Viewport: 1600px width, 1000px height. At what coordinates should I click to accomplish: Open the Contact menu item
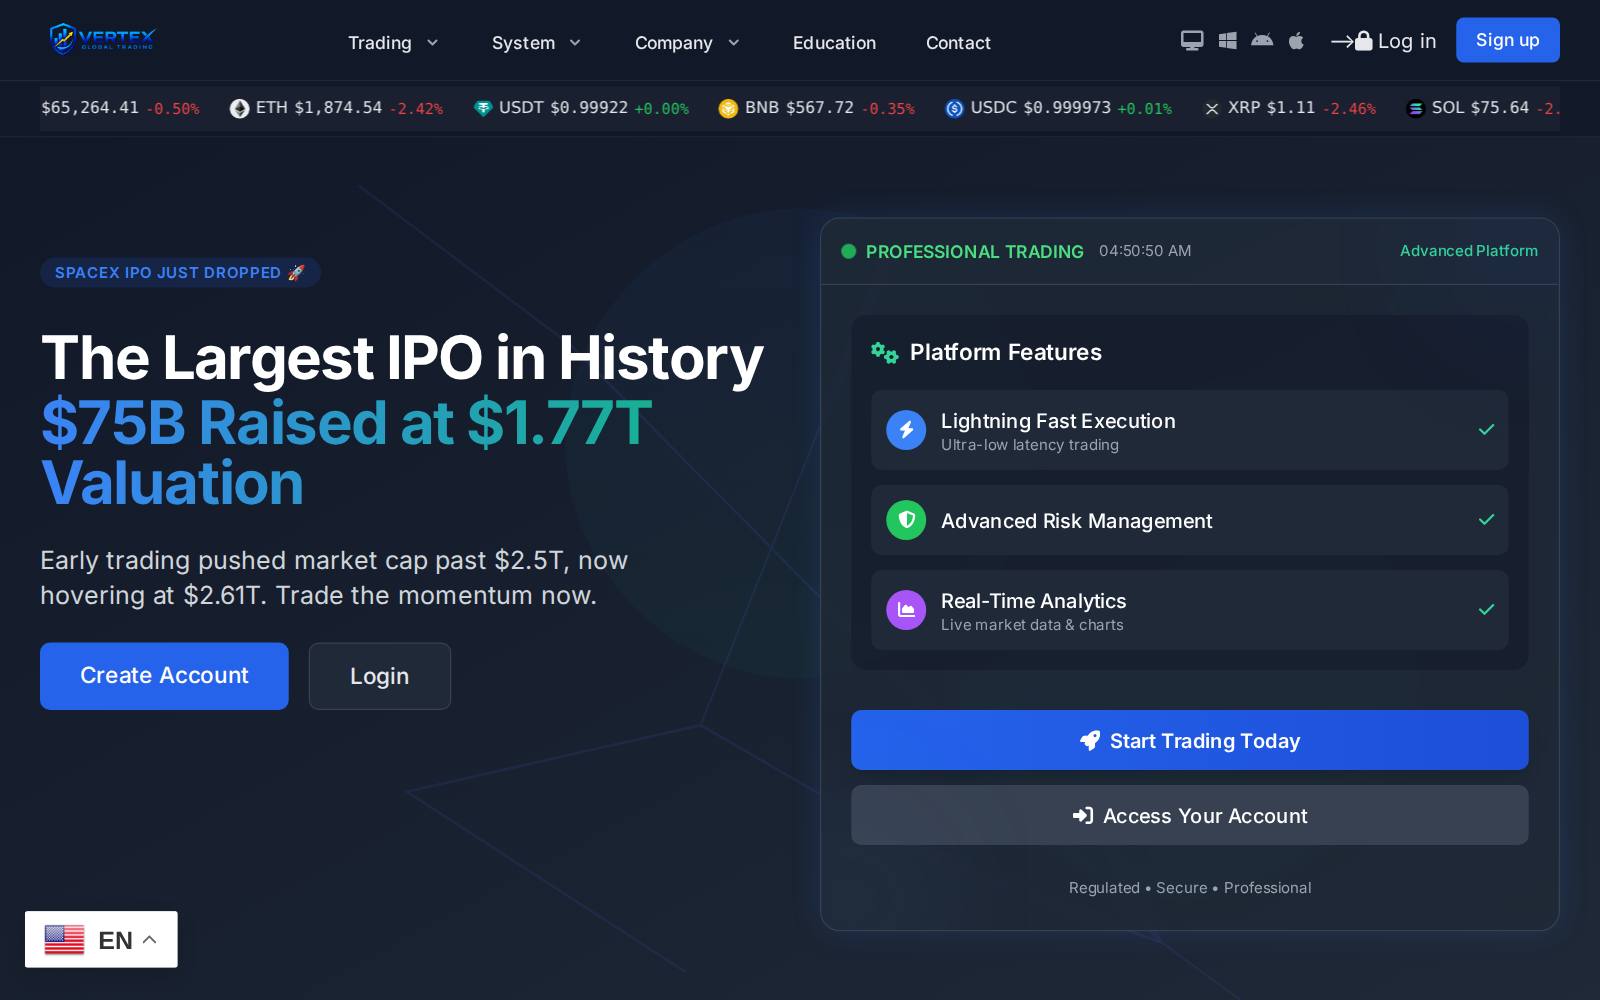click(958, 42)
